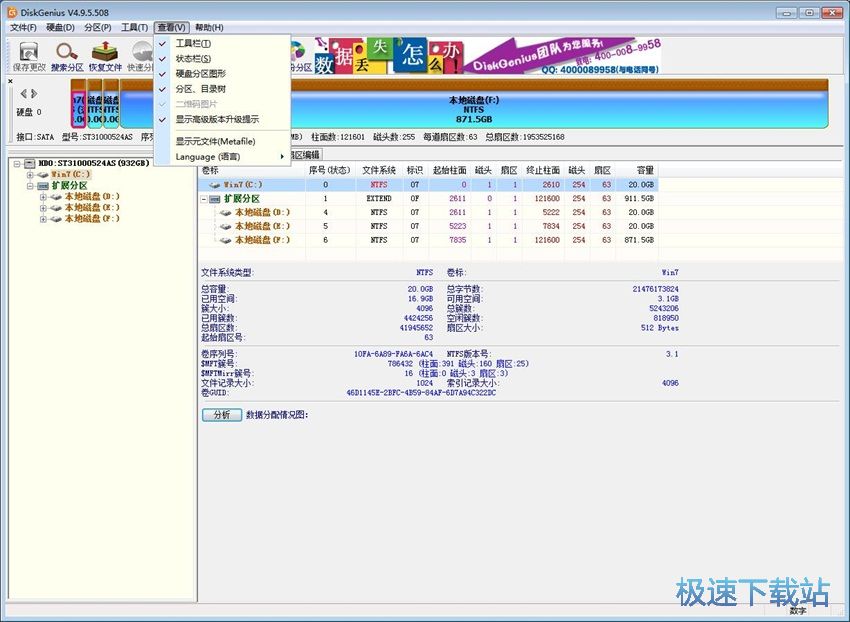850x622 pixels.
Task: Select the 本地磁盘(E:) row in the partition table
Action: pos(428,226)
